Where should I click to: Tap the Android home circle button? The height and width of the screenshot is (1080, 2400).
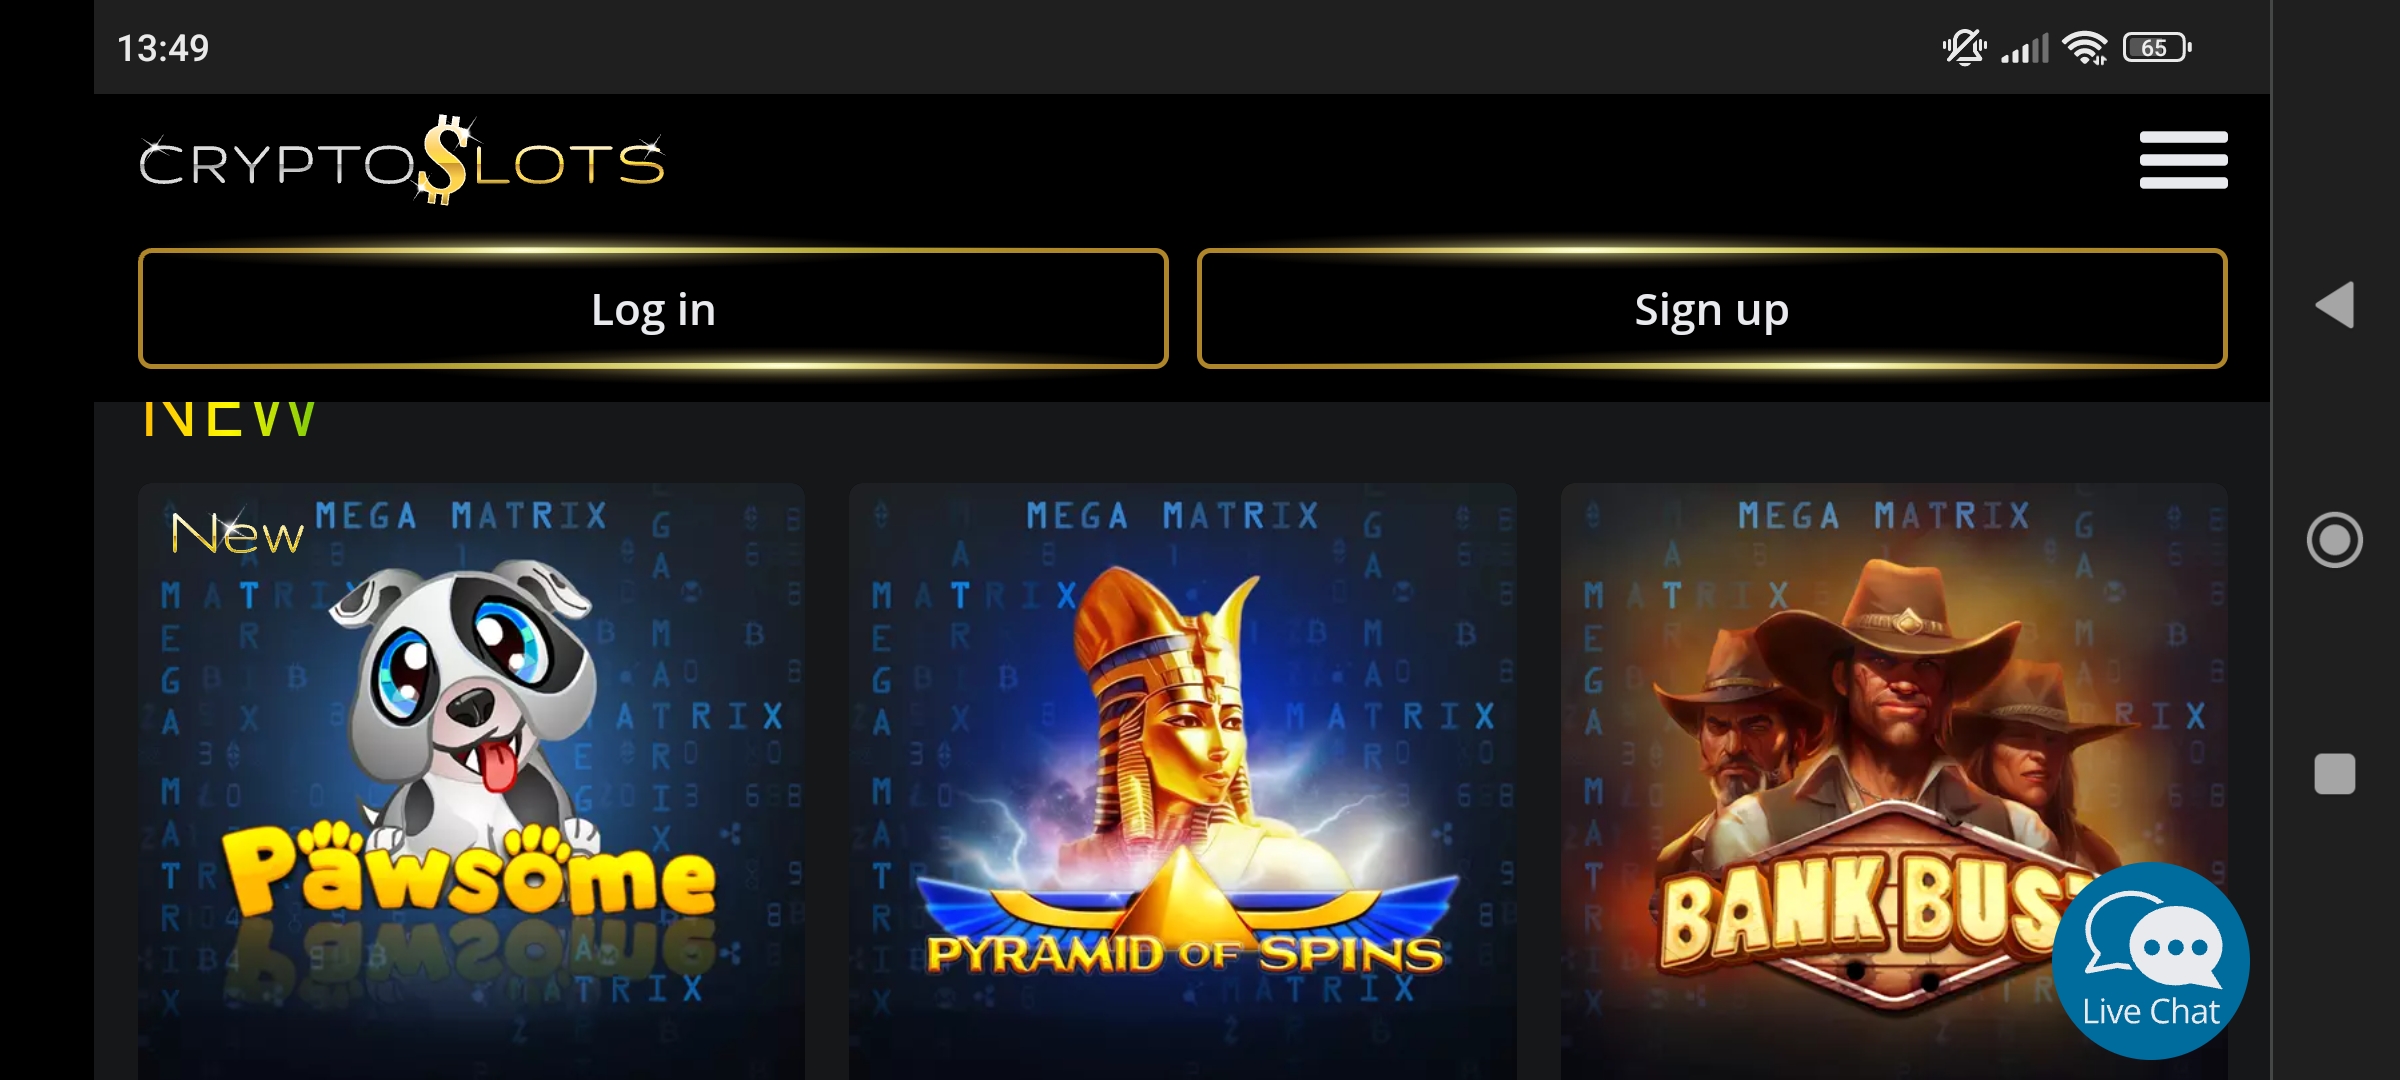coord(2335,540)
